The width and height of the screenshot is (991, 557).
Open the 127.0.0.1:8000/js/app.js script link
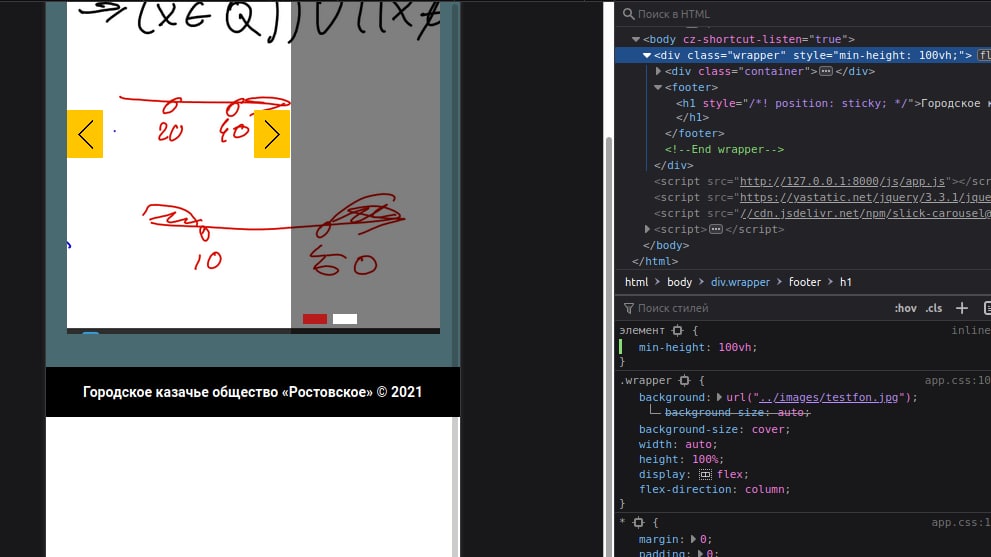coord(842,181)
